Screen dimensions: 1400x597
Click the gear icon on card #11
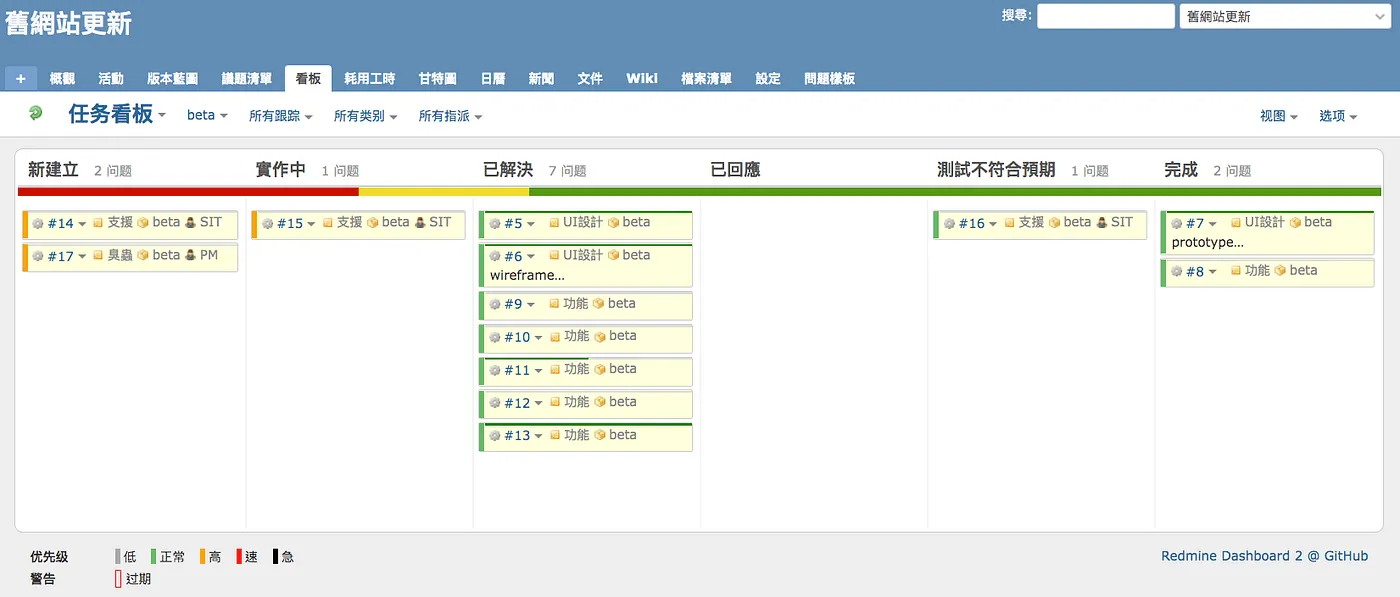point(495,370)
